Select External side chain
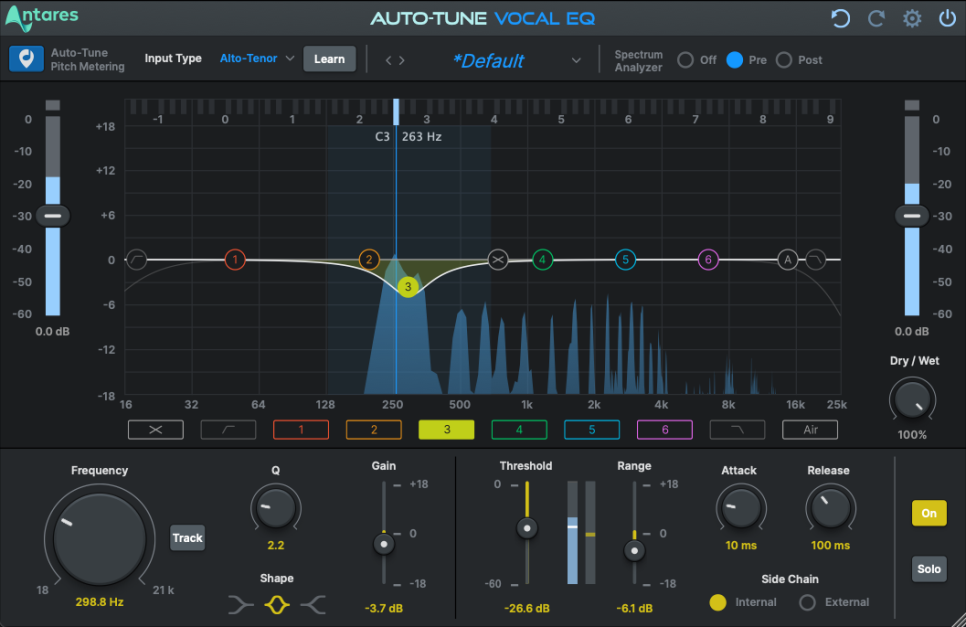Screen dimensions: 966x627 807,602
